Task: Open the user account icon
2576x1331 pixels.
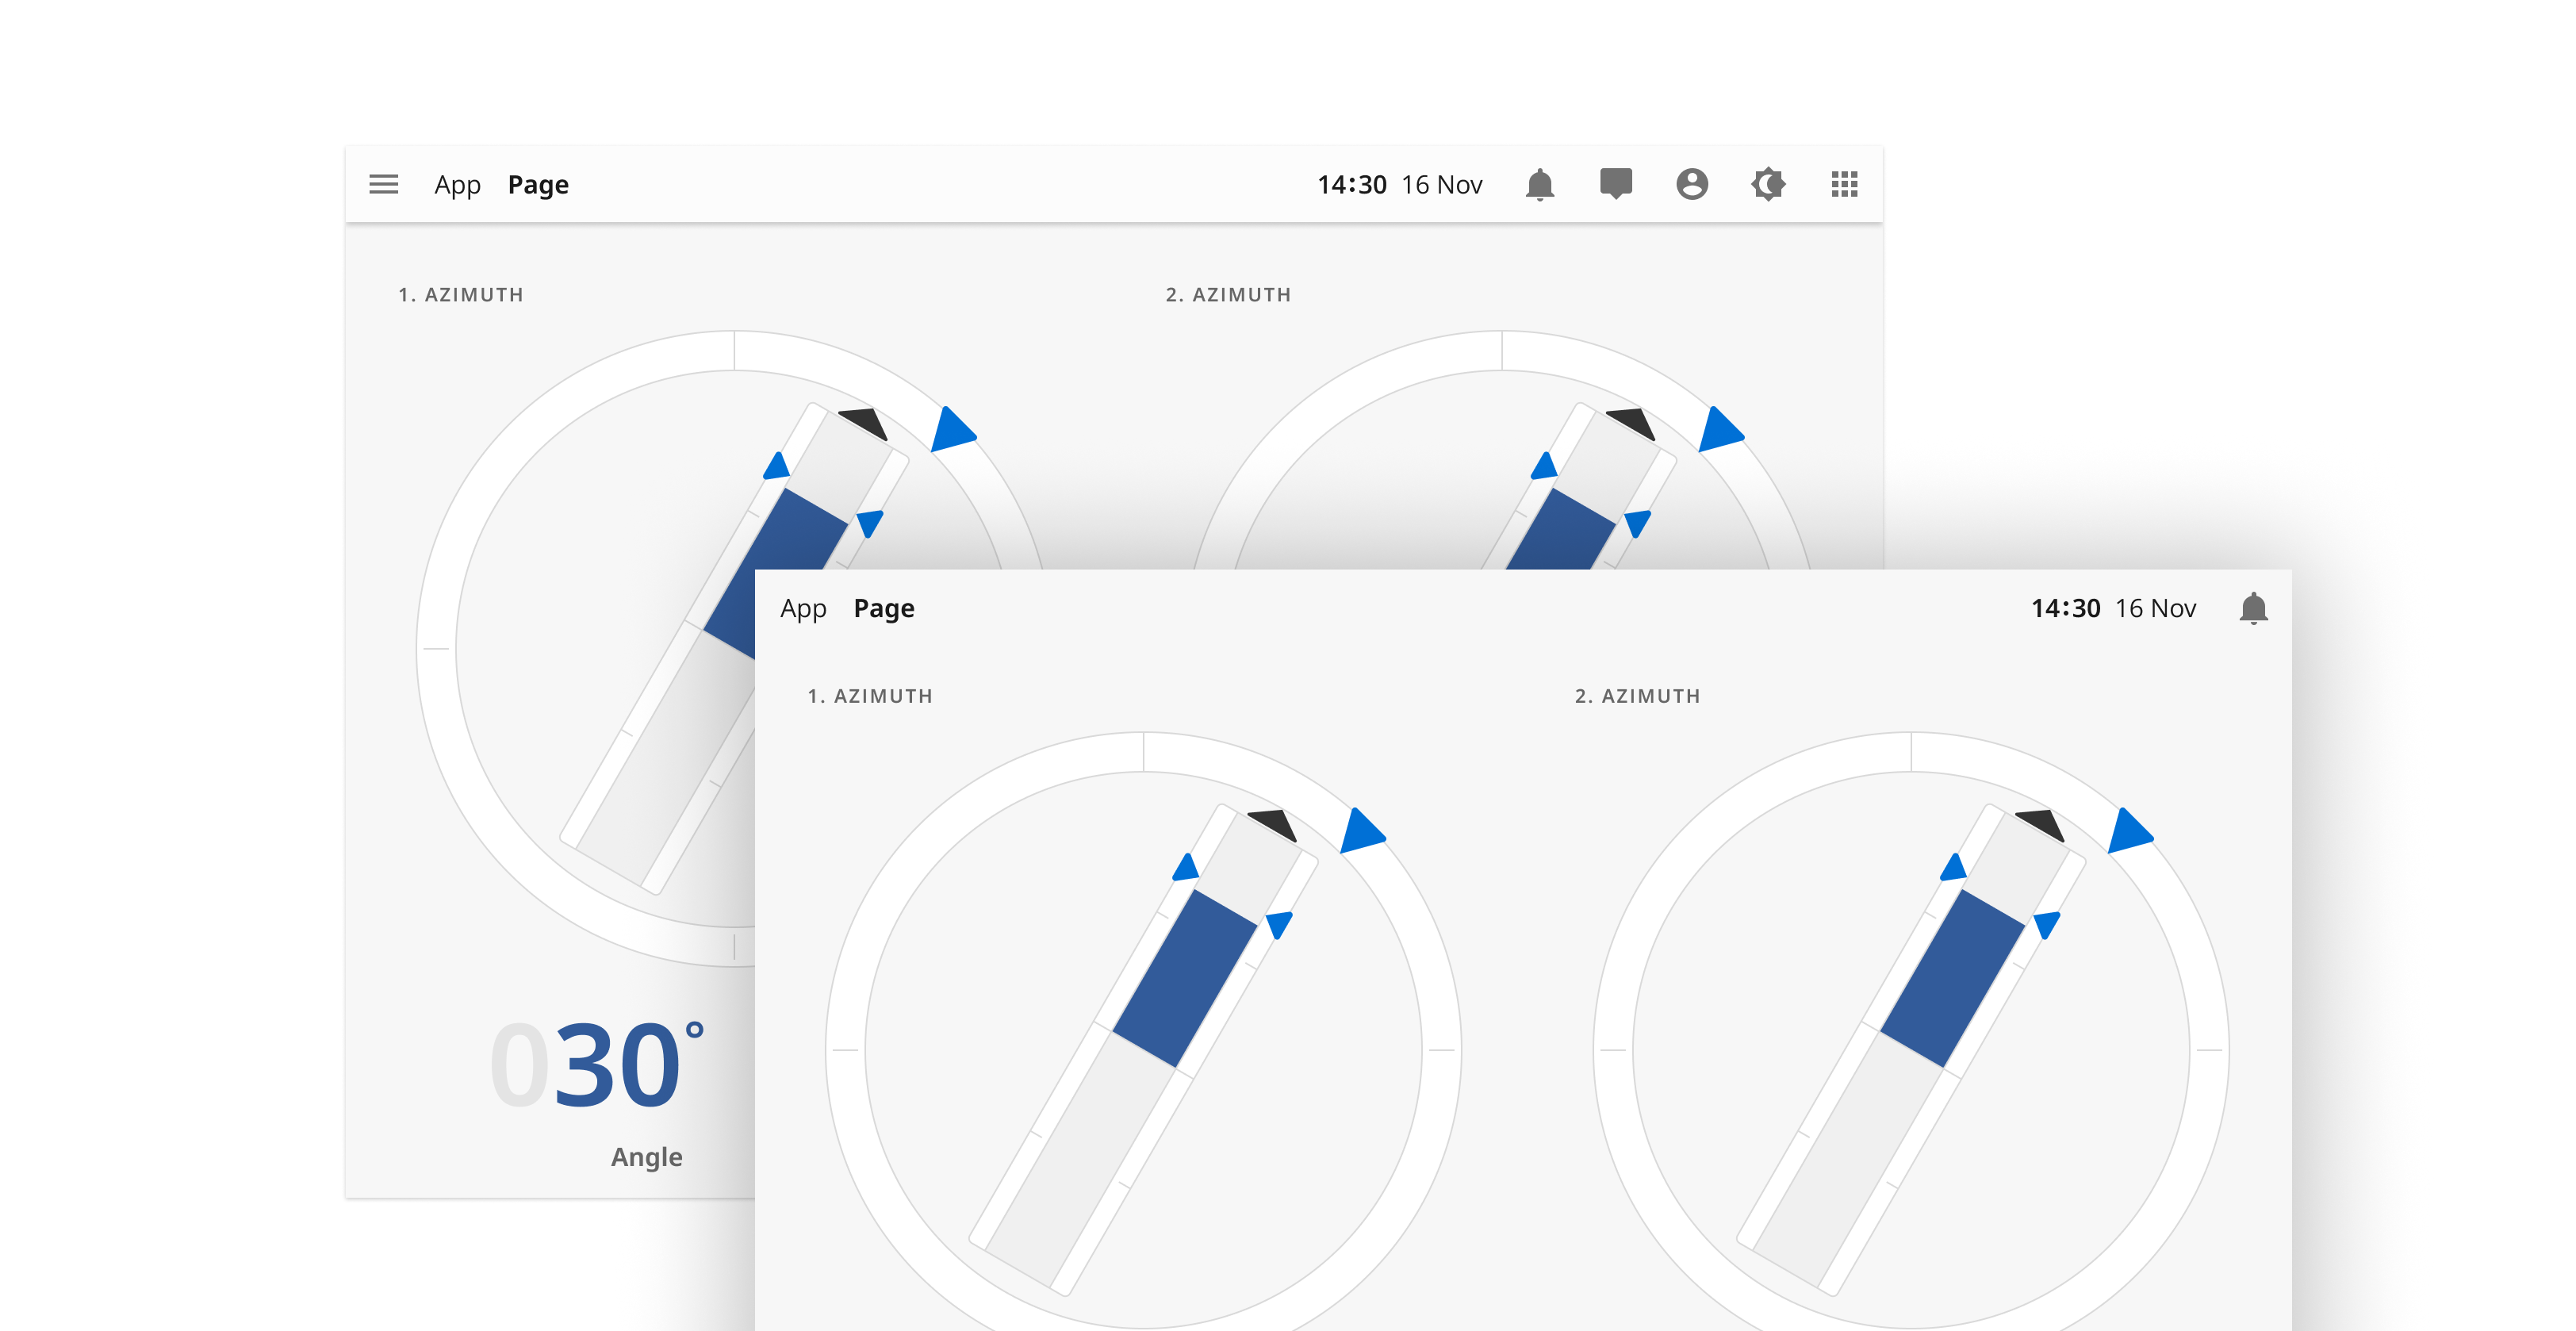Action: 1692,184
